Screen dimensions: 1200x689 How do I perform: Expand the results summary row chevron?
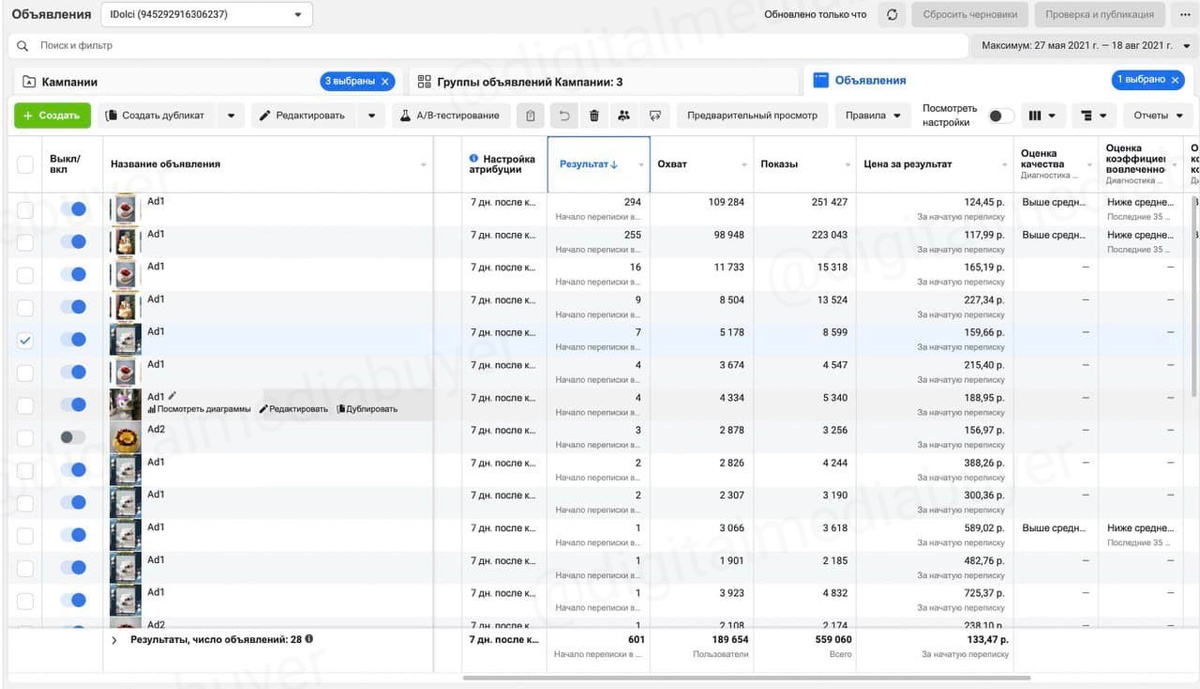tap(114, 639)
